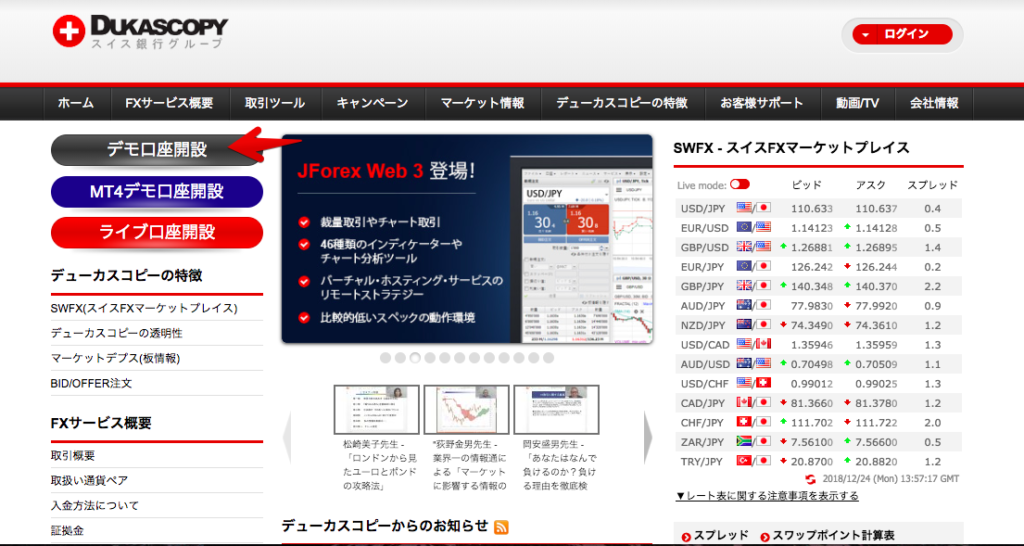
Task: Open マーケットデプス(板情報) link
Action: pyautogui.click(x=116, y=358)
